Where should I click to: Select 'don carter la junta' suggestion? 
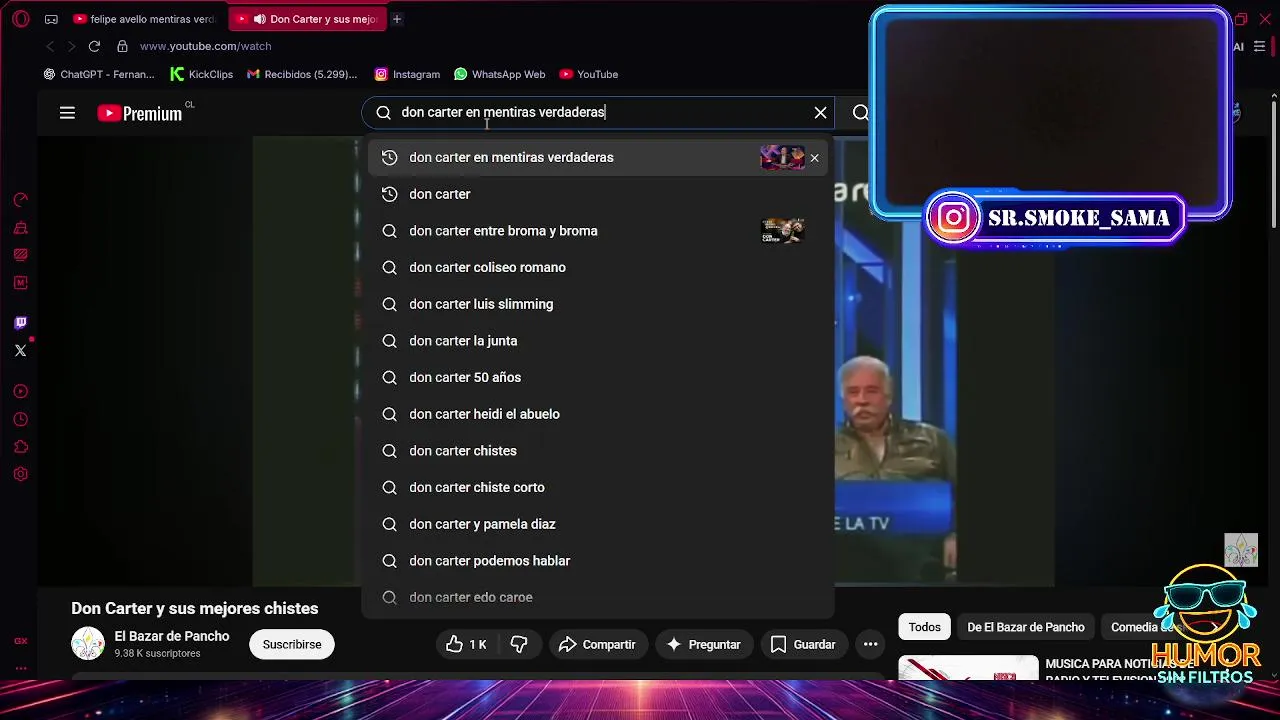click(x=598, y=341)
